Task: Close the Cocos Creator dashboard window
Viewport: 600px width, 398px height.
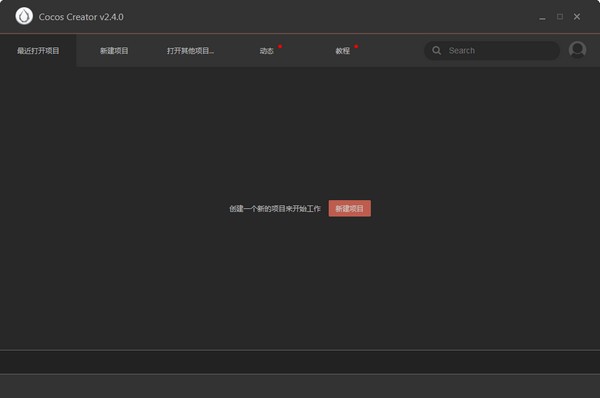Action: click(x=577, y=16)
